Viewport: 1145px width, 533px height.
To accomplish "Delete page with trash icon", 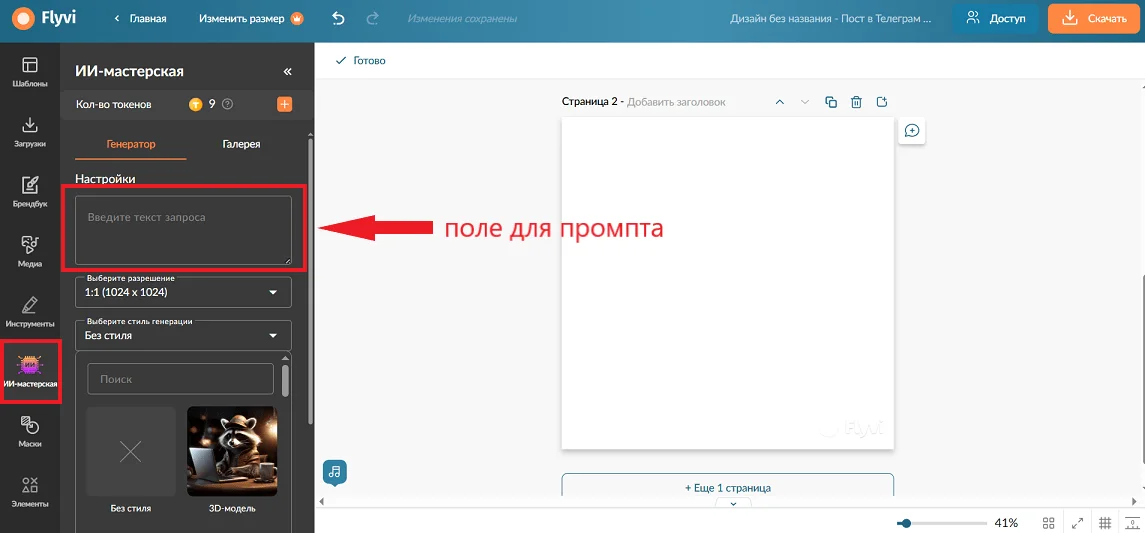I will [857, 102].
